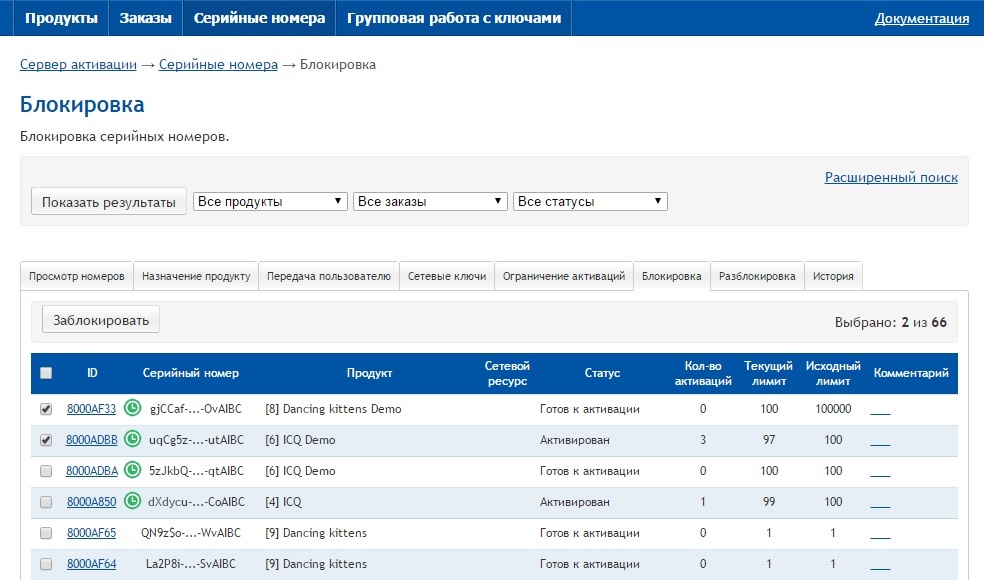Click the 'Показать результаты' button
This screenshot has height=580, width=984.
coord(109,201)
